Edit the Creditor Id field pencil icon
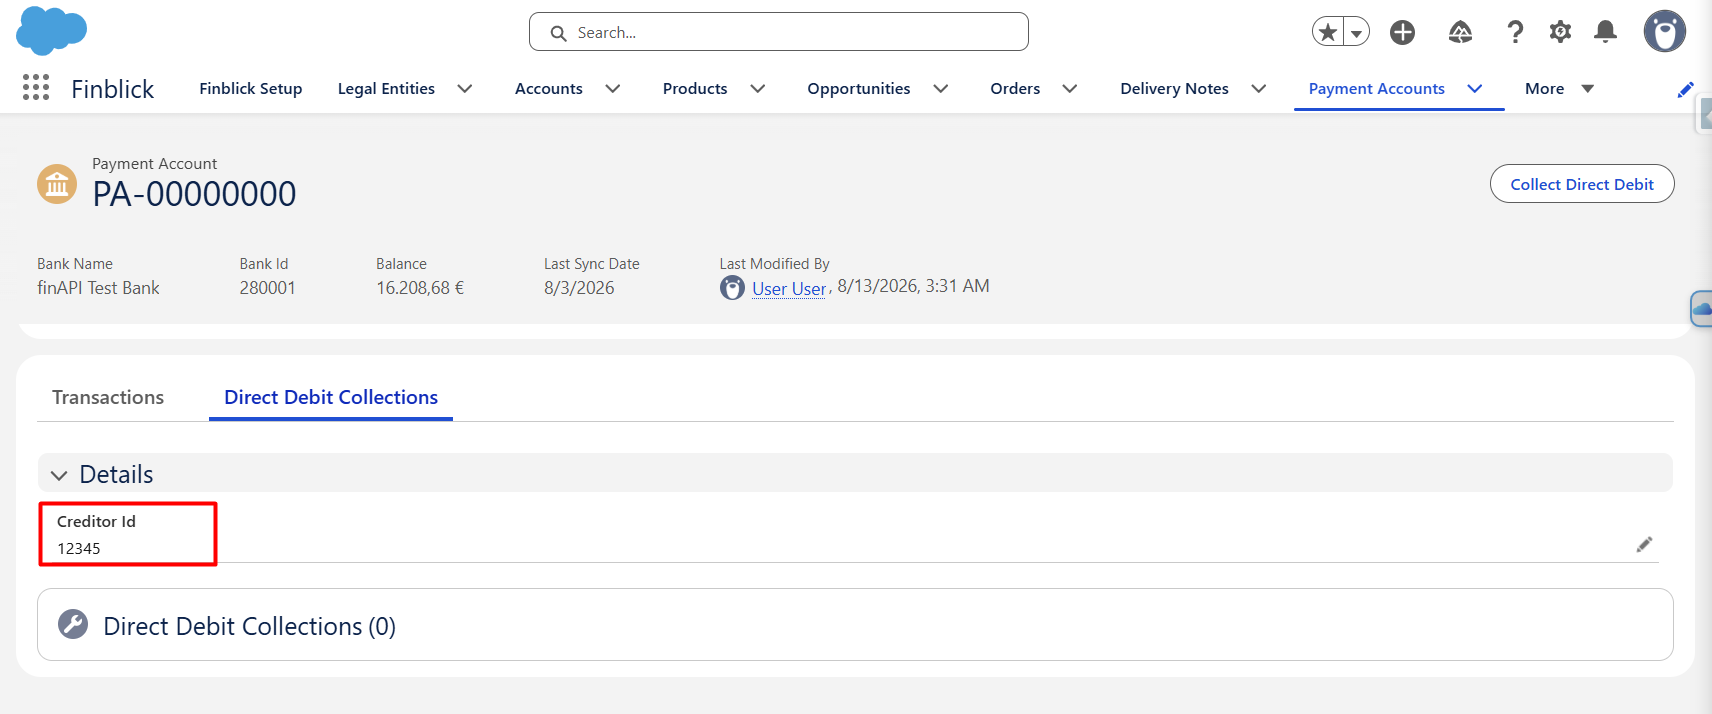Viewport: 1712px width, 714px height. point(1644,544)
